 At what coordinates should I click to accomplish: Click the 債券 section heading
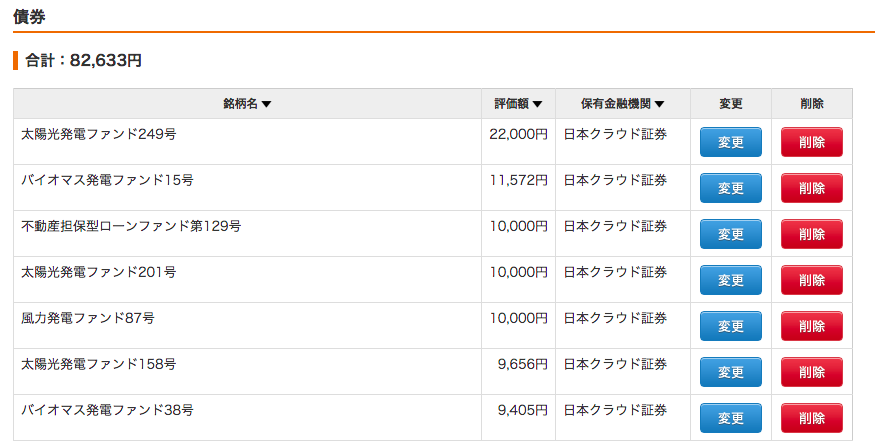pyautogui.click(x=29, y=17)
